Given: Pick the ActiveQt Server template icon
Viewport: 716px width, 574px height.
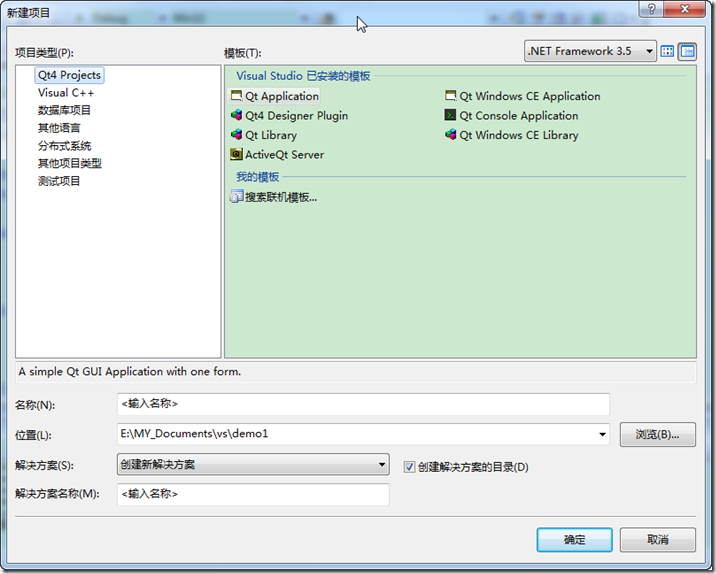Looking at the screenshot, I should [237, 154].
